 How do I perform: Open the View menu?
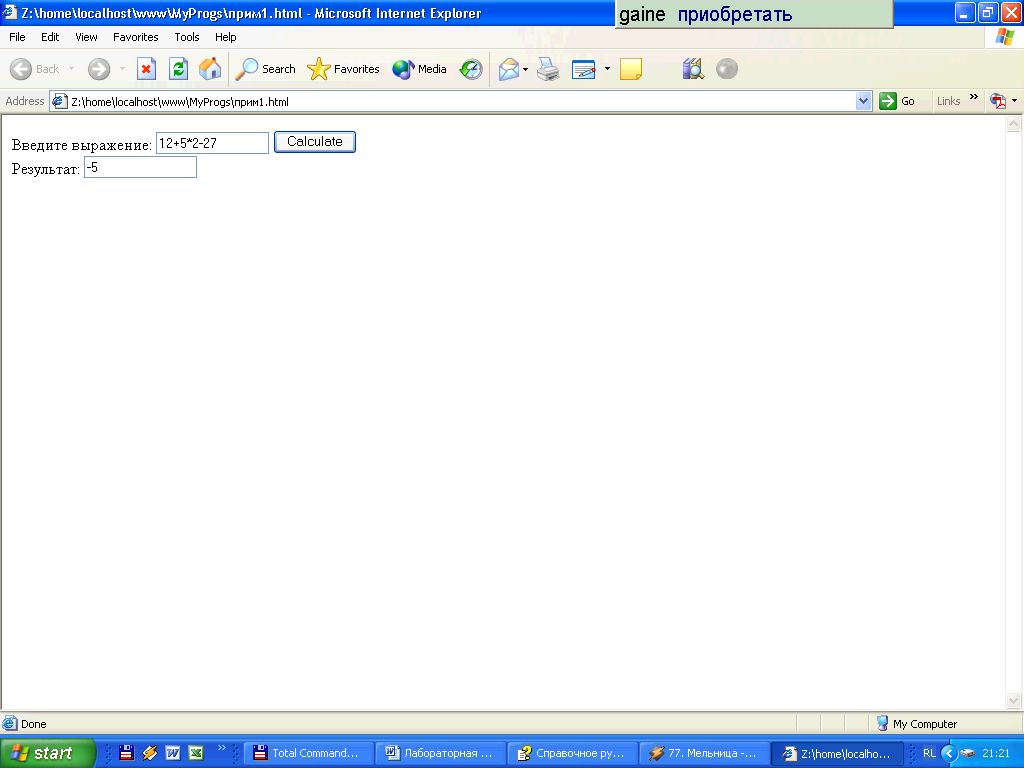pos(86,37)
